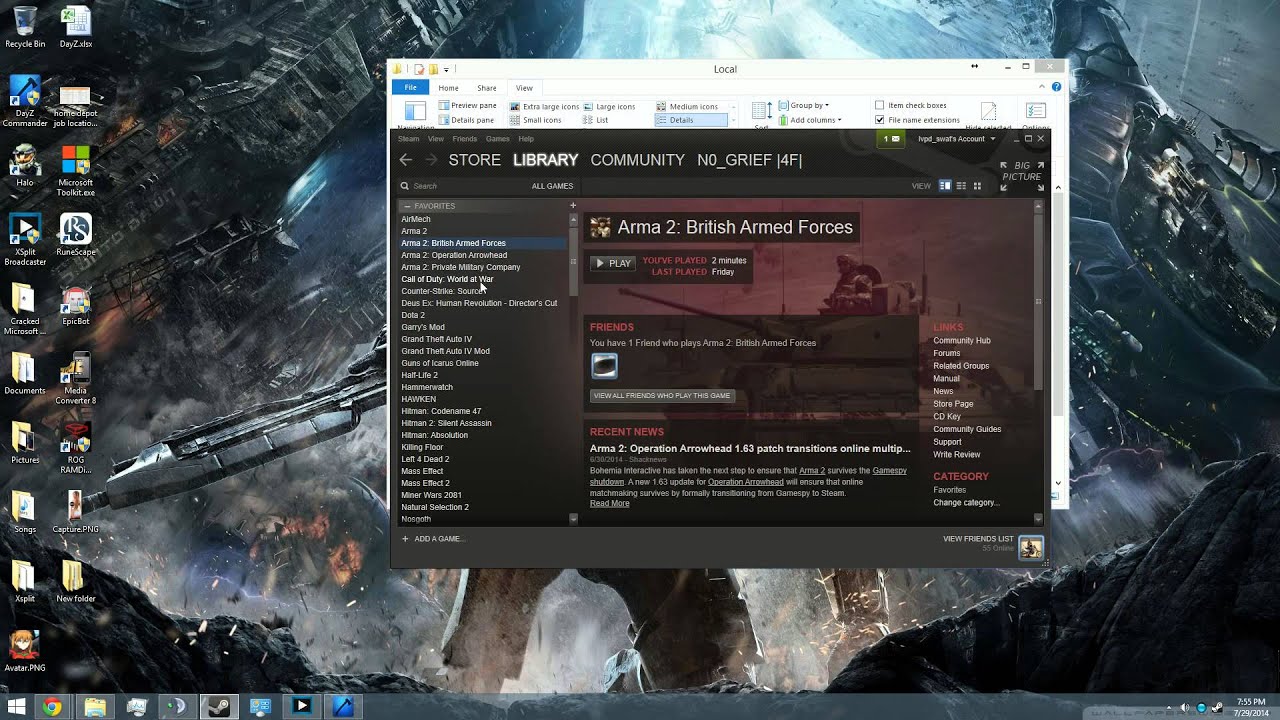The image size is (1280, 720).
Task: Go to the STORE tab in Steam
Action: pyautogui.click(x=474, y=160)
